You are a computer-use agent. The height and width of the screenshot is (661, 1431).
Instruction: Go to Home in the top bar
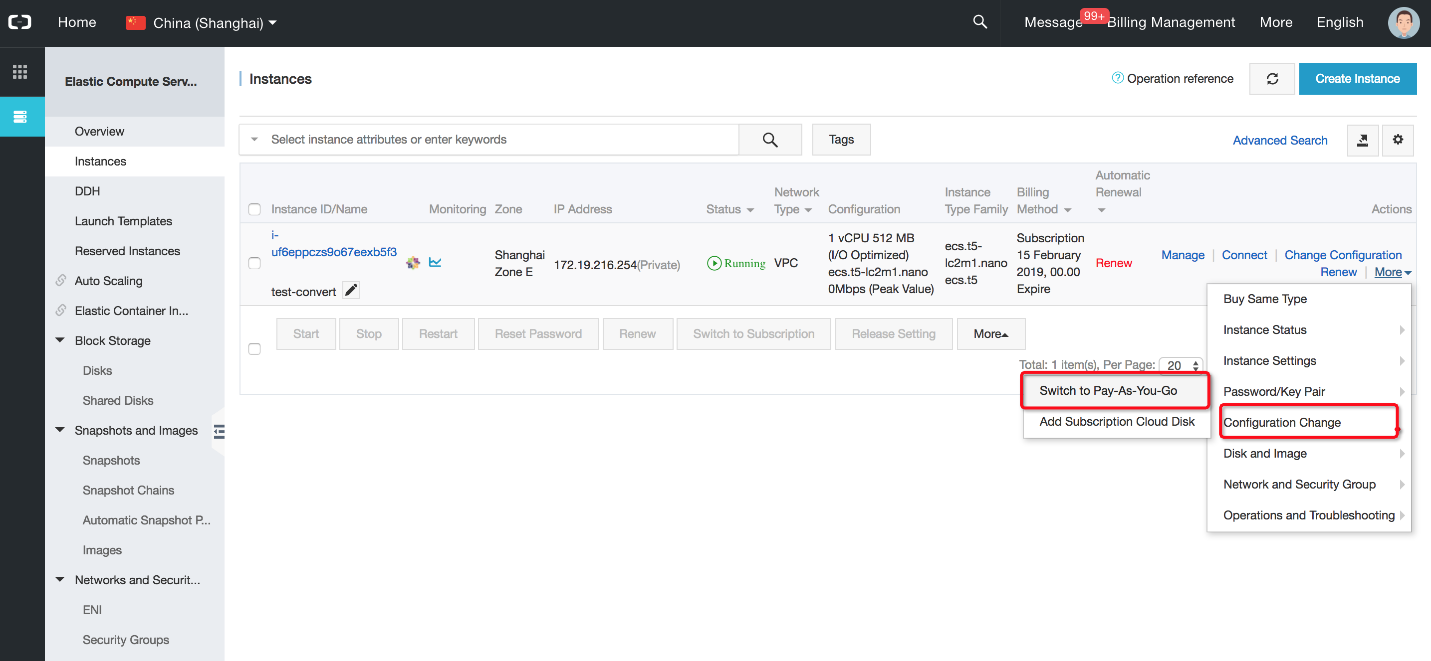[x=77, y=22]
